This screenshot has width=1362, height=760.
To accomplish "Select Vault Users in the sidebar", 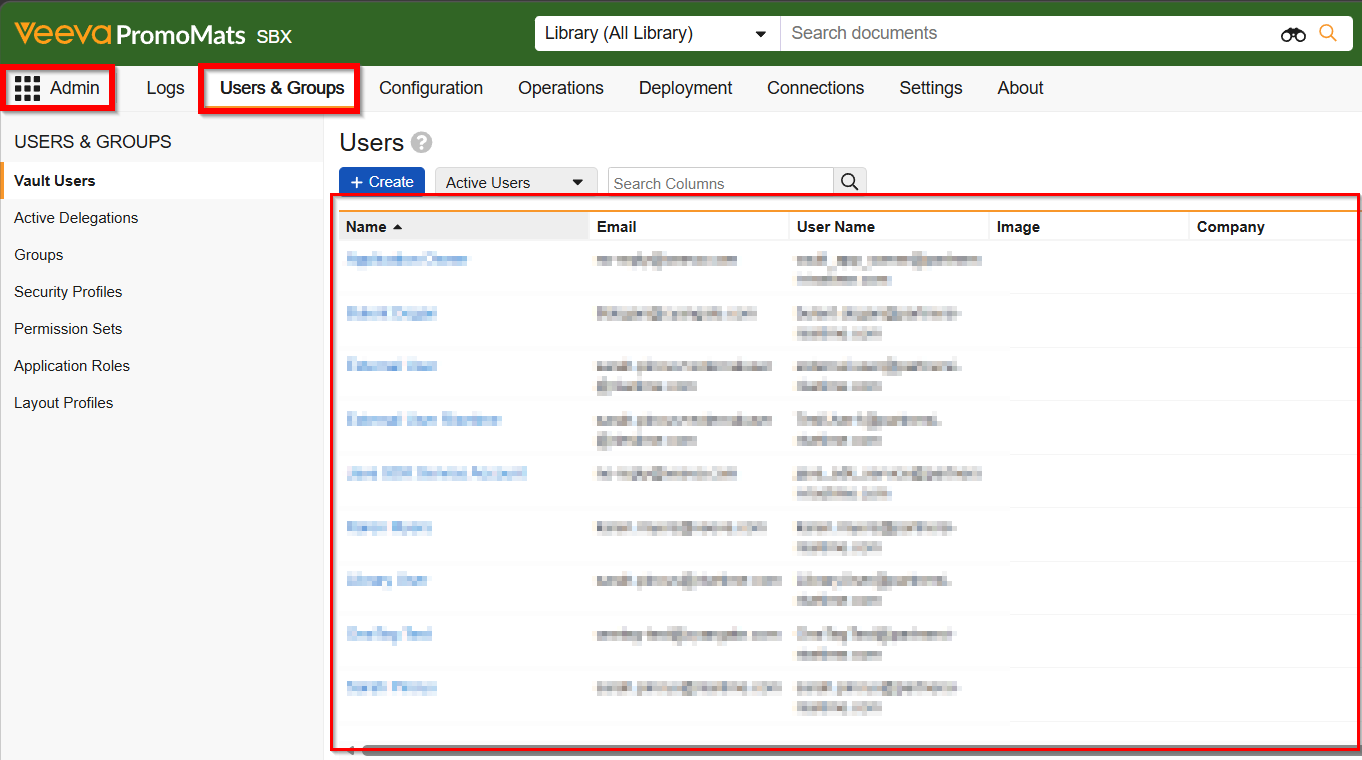I will click(x=162, y=181).
